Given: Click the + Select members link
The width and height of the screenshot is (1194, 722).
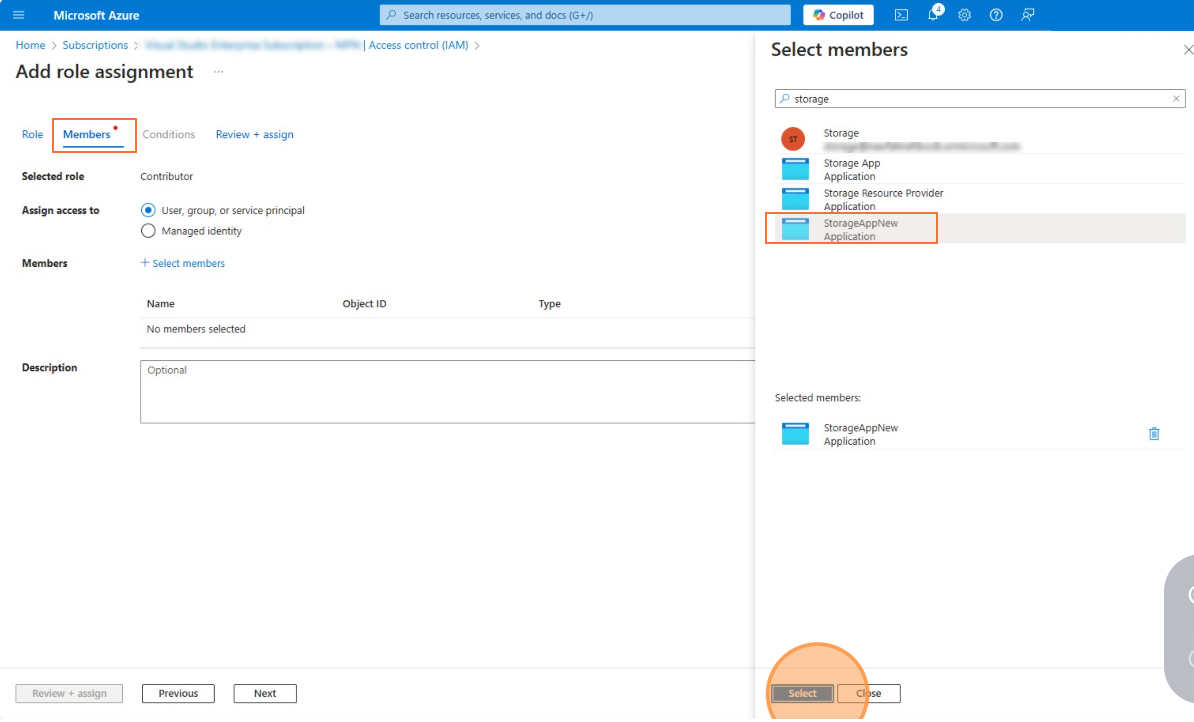Looking at the screenshot, I should 183,264.
